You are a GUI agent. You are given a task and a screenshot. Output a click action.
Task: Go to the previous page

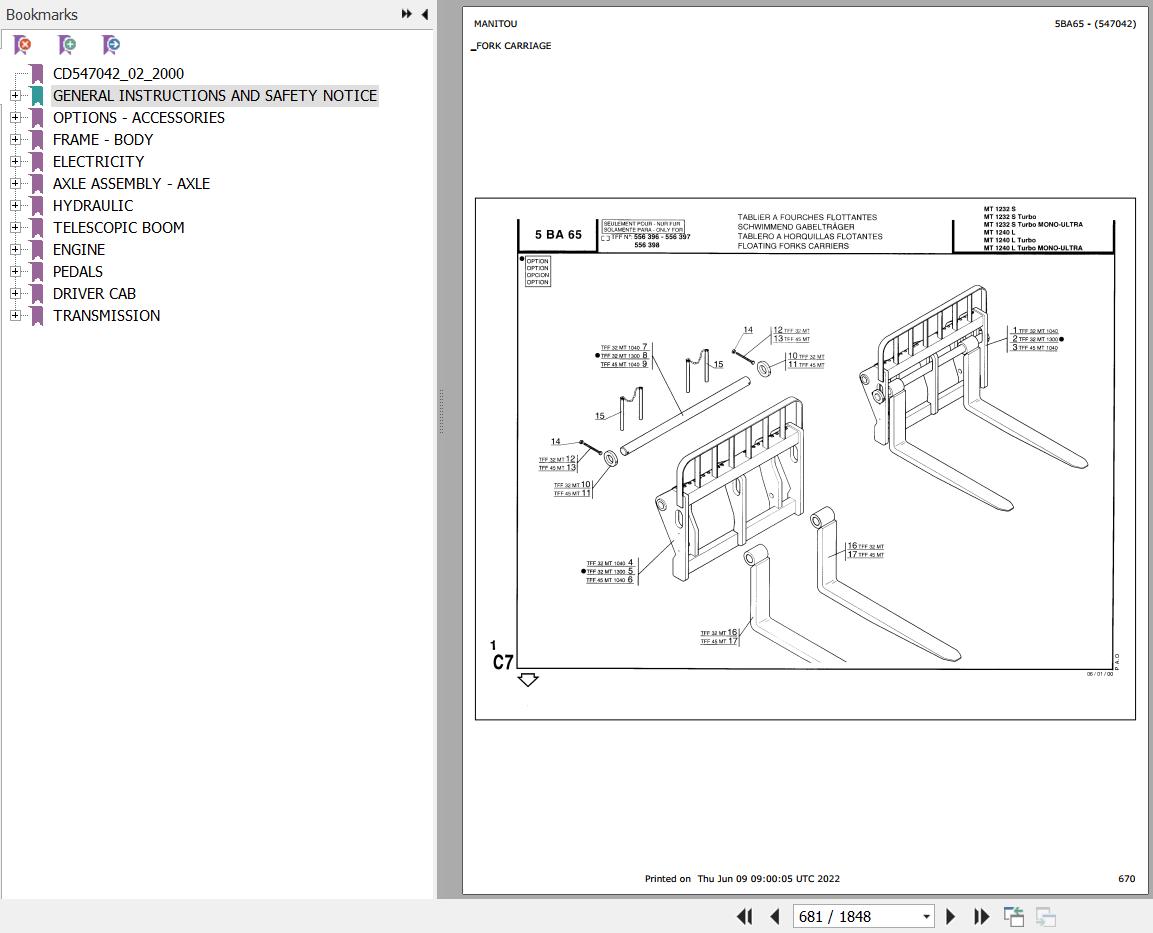click(774, 917)
